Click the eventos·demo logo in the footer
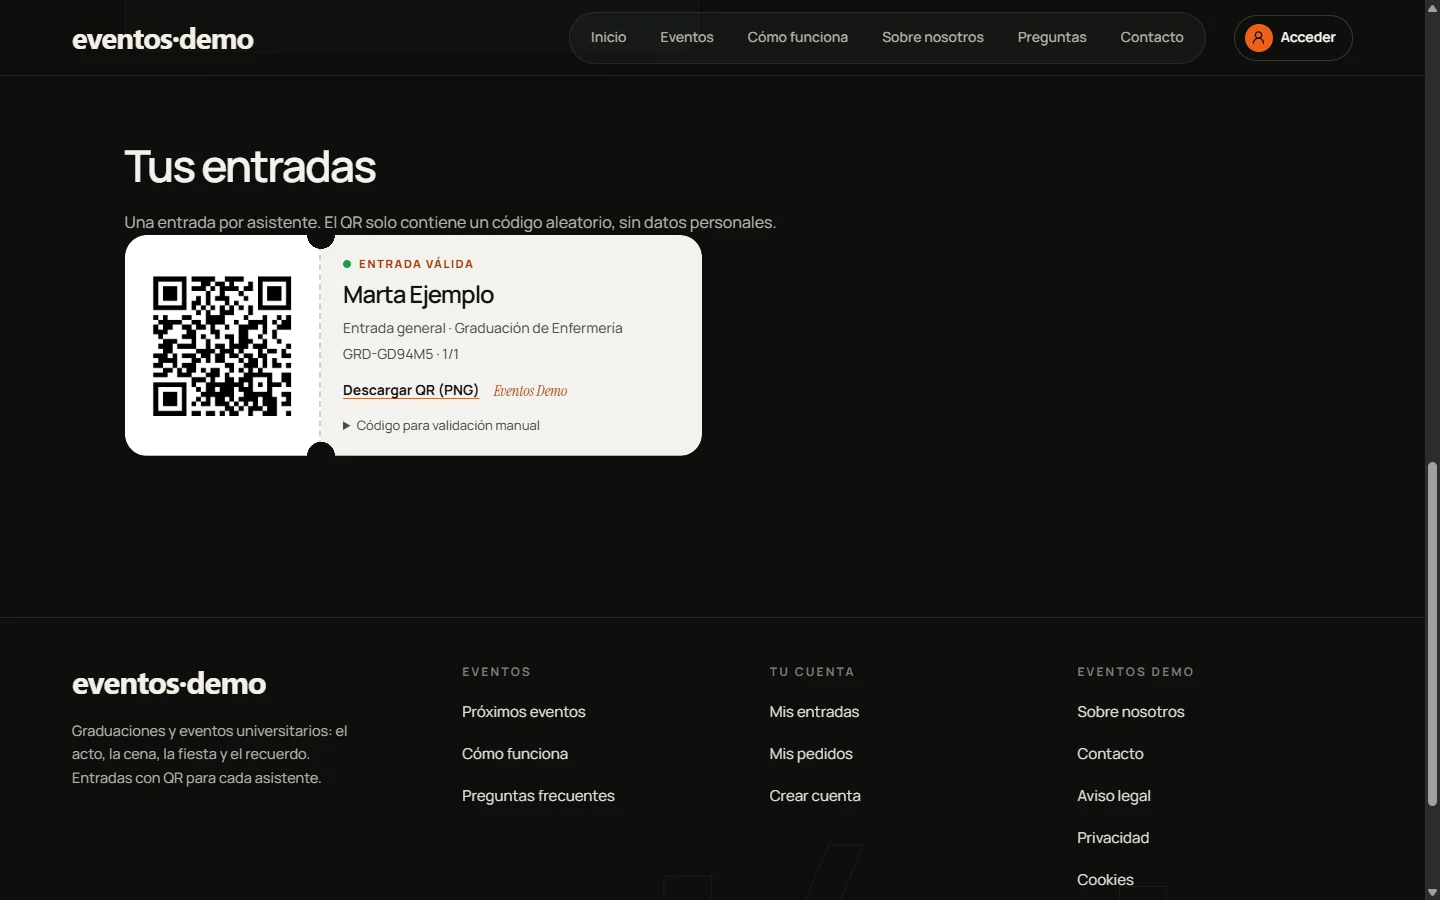 coord(169,683)
